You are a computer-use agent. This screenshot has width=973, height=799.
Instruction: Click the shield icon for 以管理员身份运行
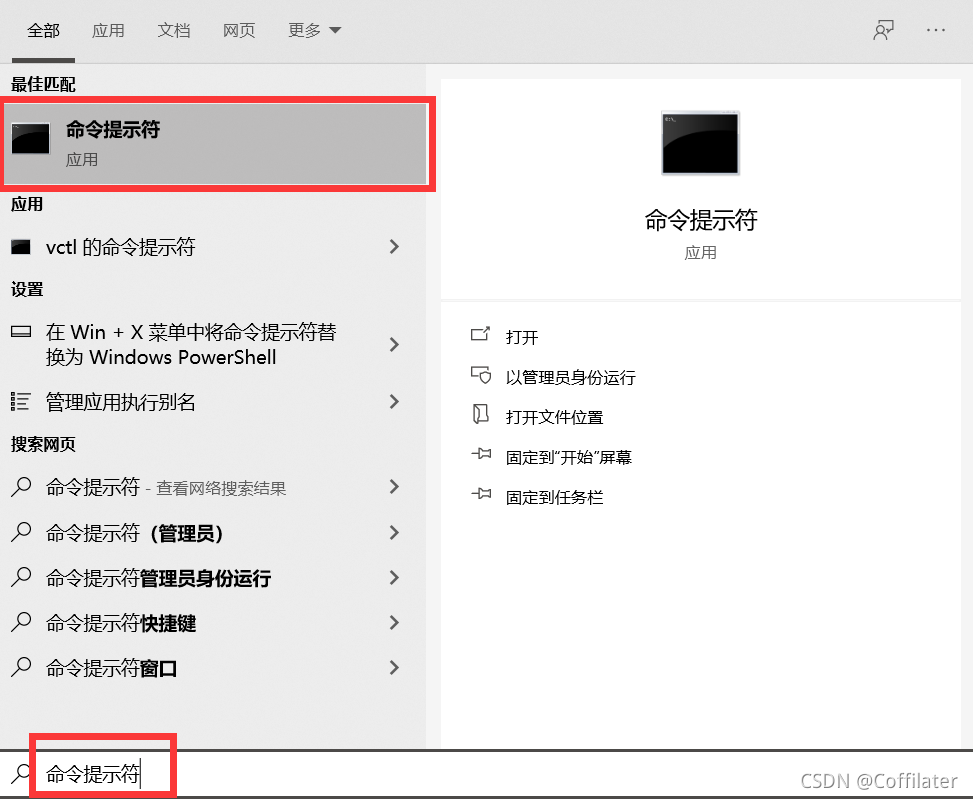click(481, 375)
